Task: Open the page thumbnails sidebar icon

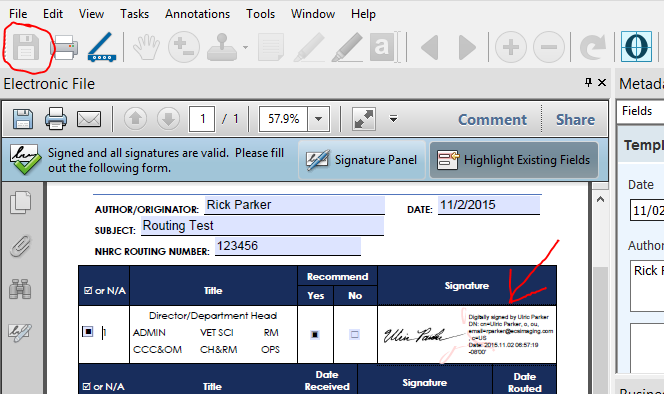Action: [20, 203]
